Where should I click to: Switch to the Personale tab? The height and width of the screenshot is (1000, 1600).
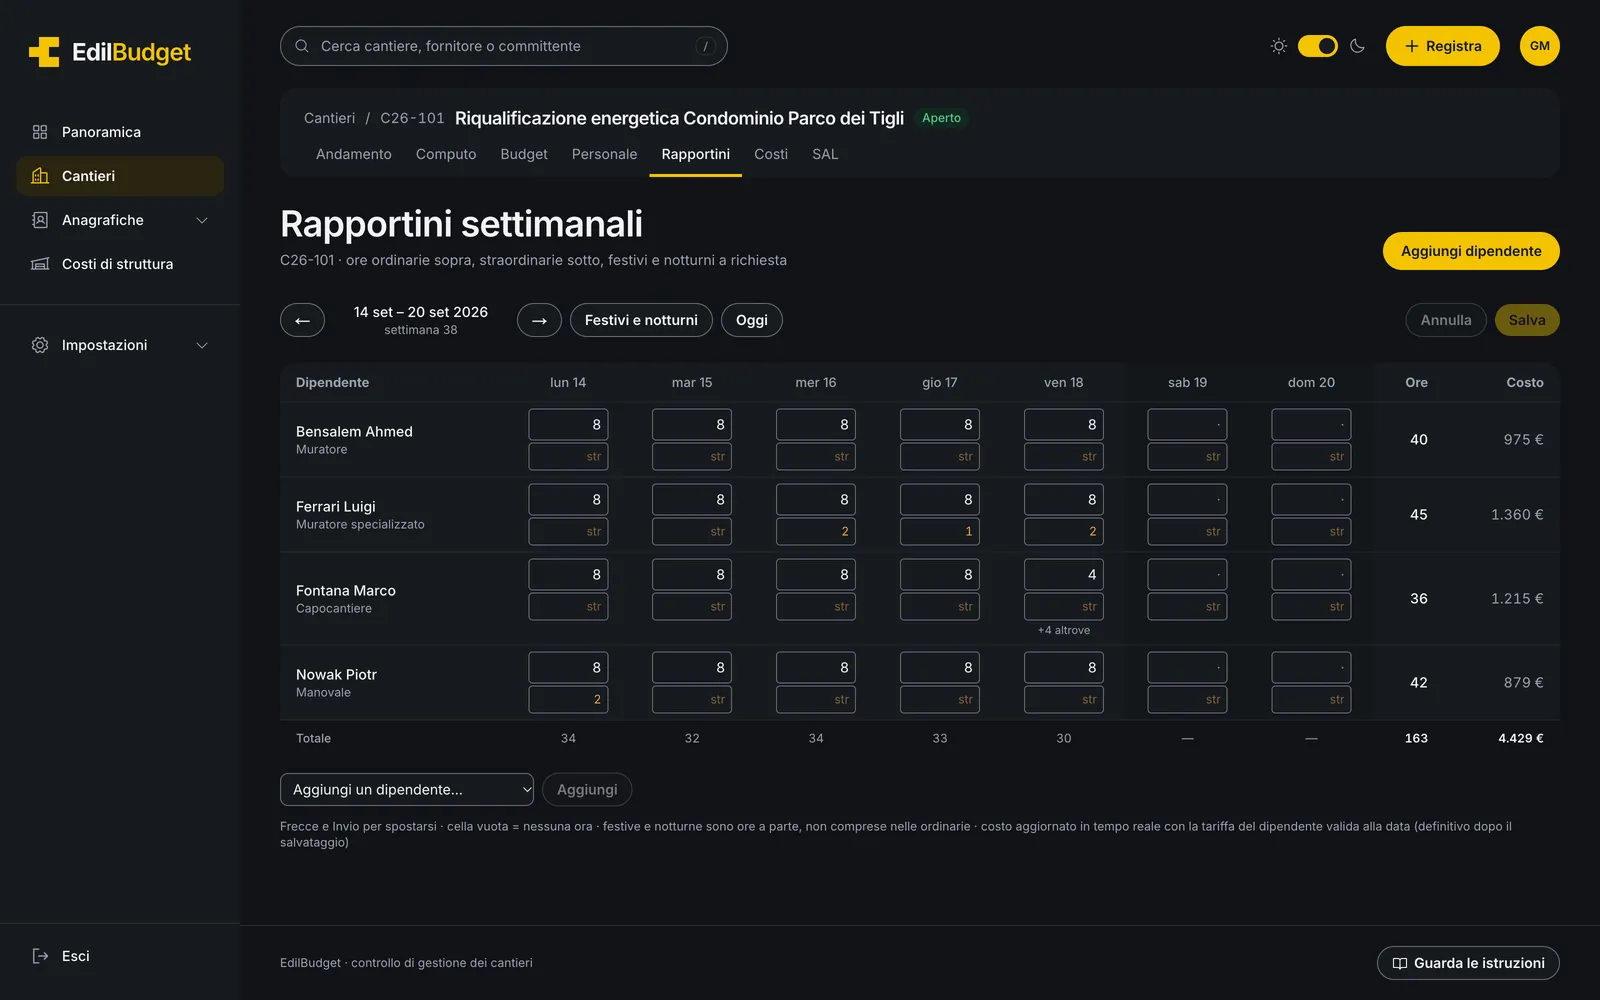coord(604,154)
